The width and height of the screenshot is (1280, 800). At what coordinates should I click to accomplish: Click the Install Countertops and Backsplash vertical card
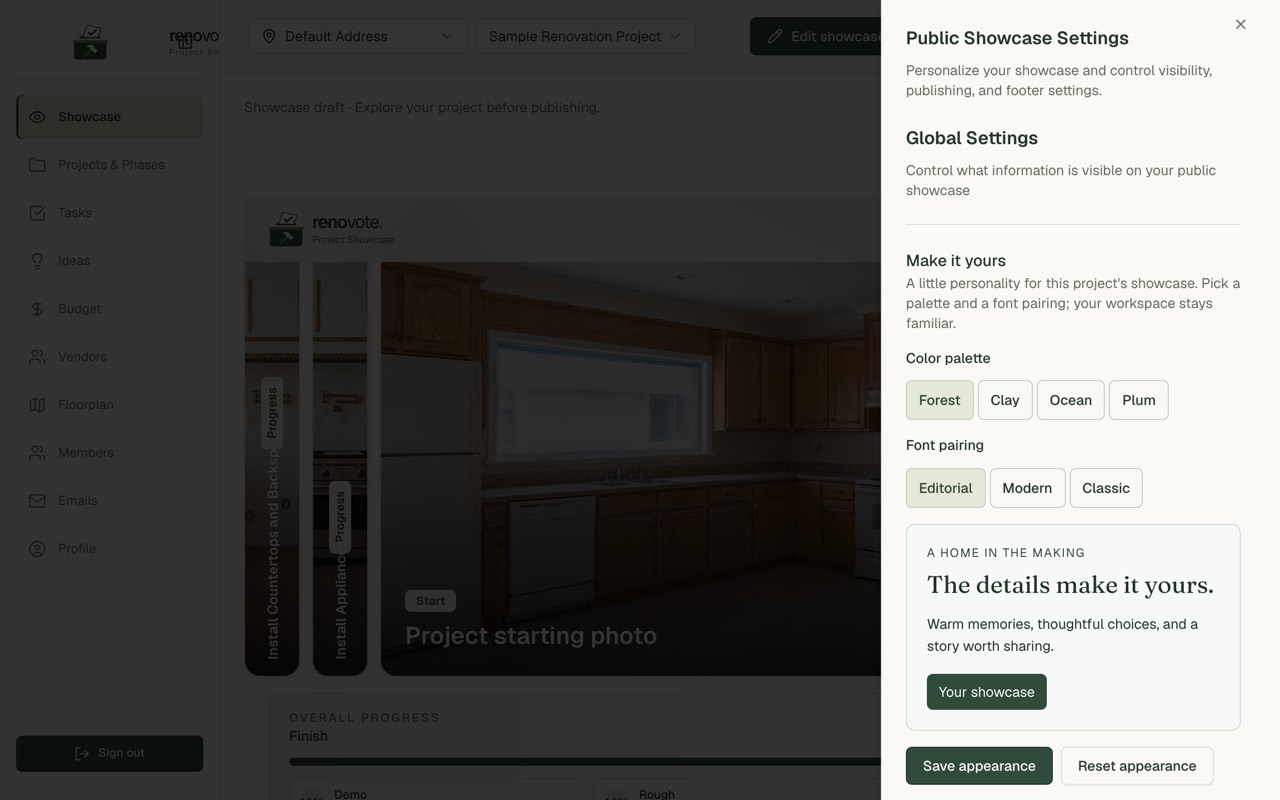click(272, 469)
